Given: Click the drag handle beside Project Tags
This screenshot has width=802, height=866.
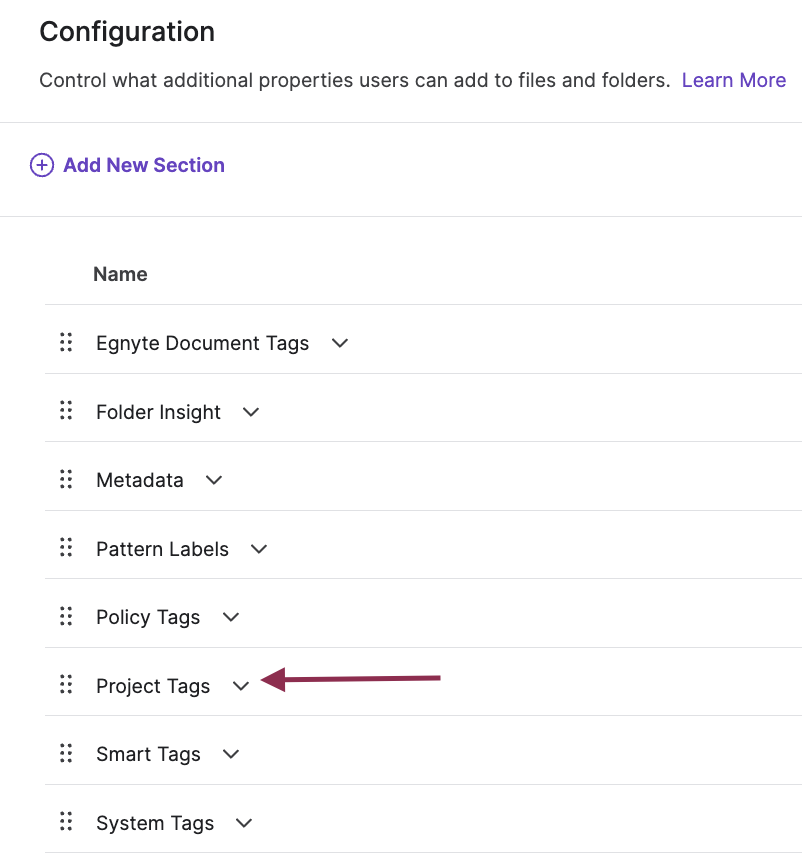Looking at the screenshot, I should (x=66, y=684).
